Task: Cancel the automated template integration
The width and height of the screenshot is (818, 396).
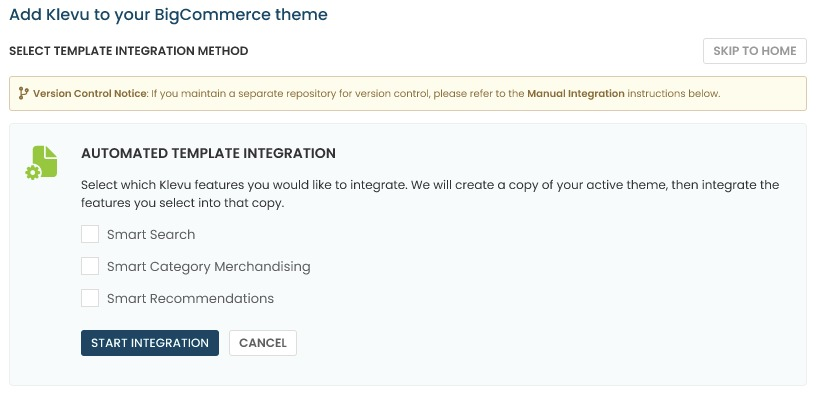Action: tap(263, 343)
